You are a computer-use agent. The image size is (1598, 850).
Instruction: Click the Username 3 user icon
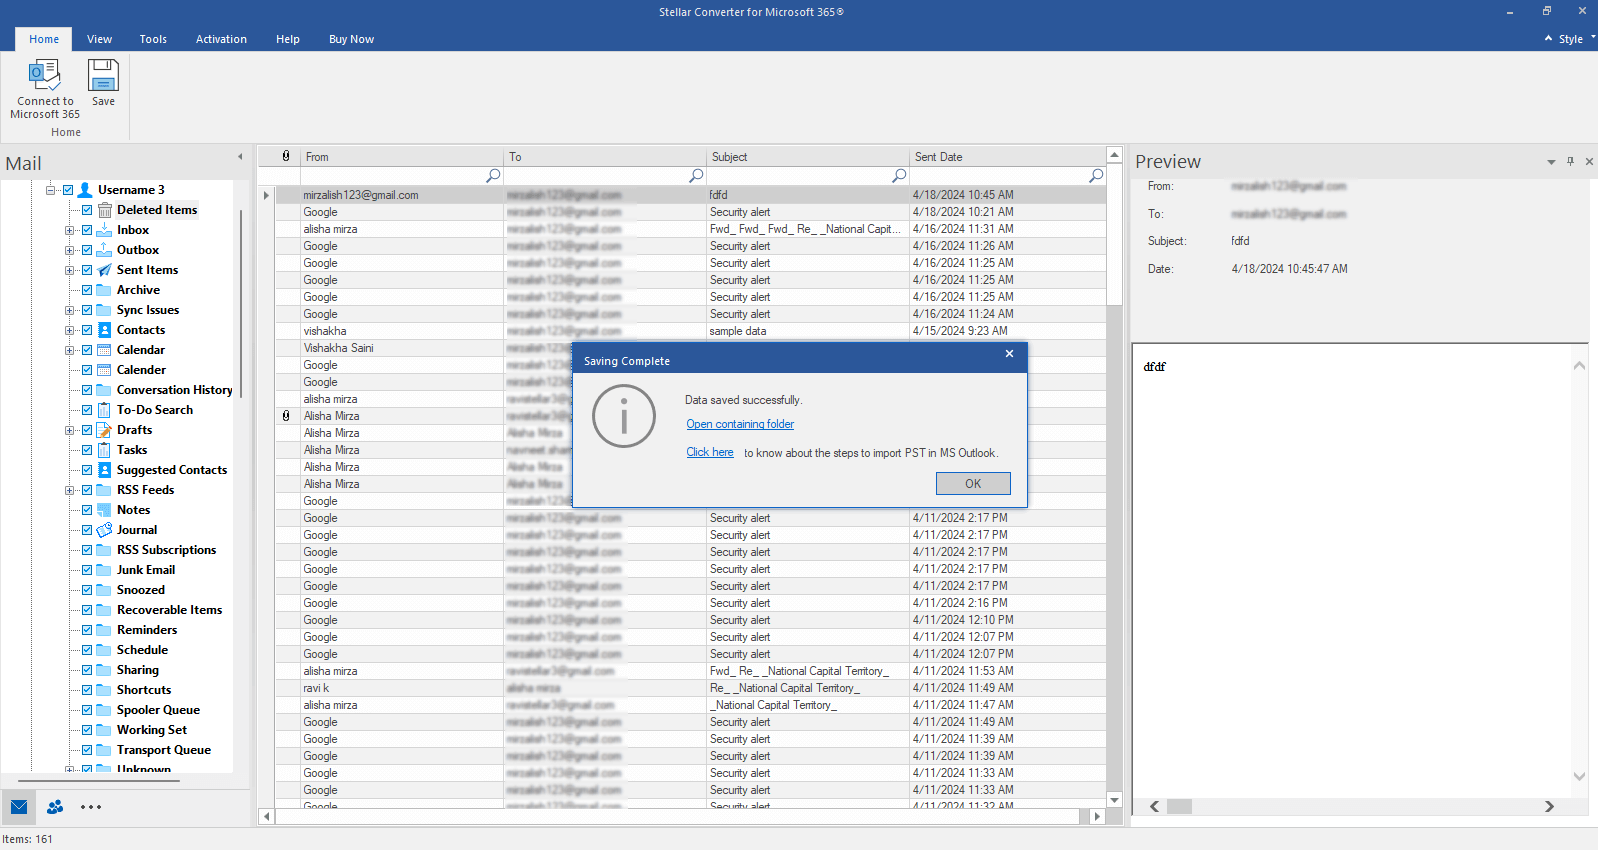[x=85, y=190]
